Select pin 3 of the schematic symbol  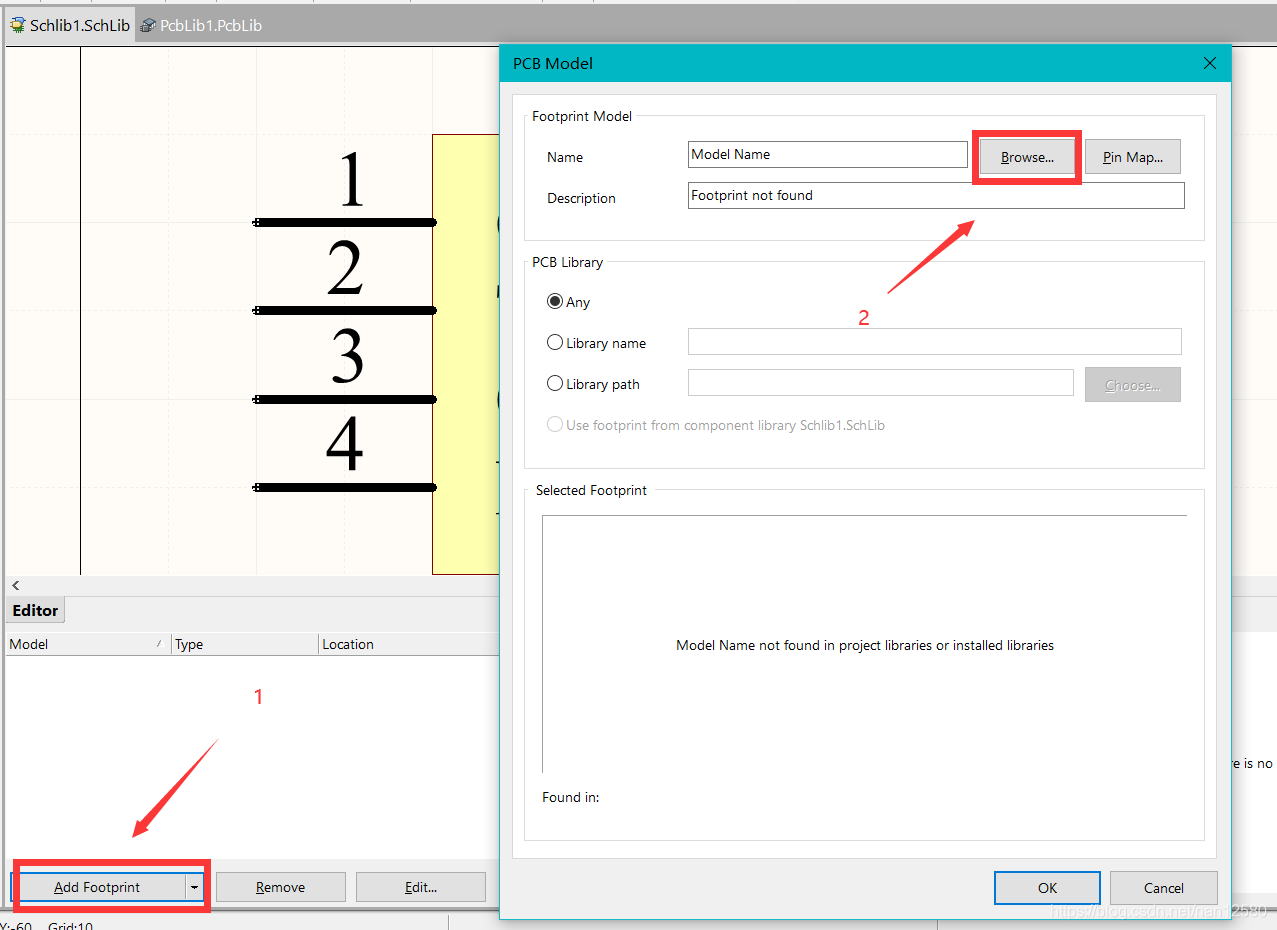[x=345, y=399]
